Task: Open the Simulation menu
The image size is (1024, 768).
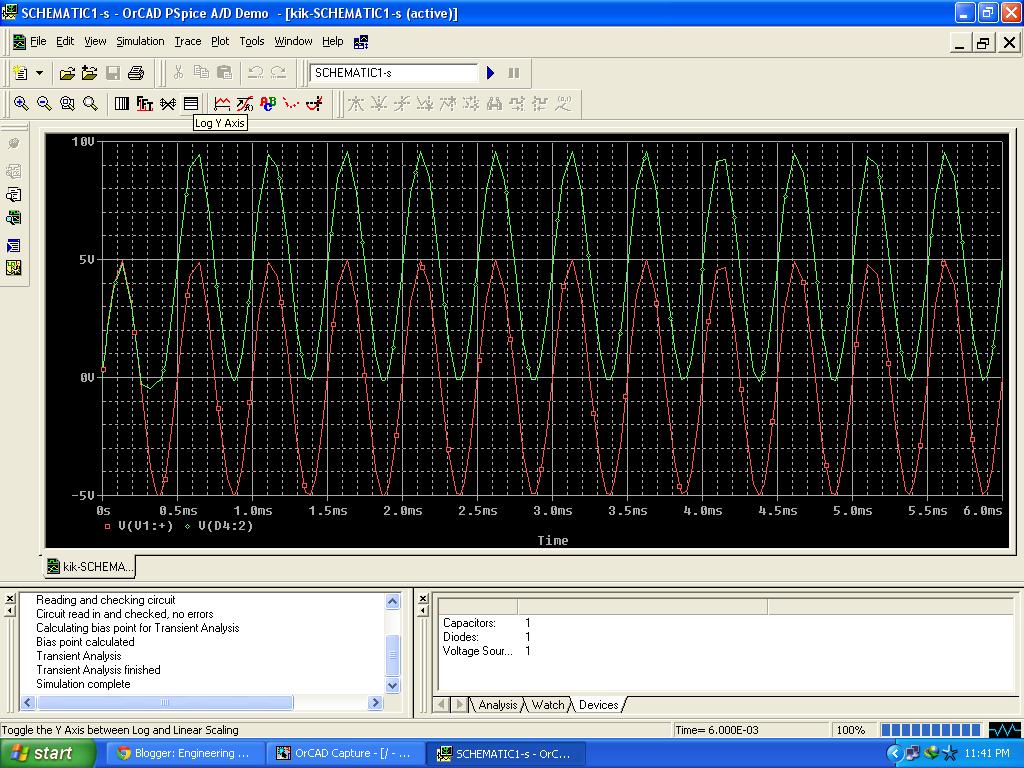Action: pyautogui.click(x=140, y=41)
